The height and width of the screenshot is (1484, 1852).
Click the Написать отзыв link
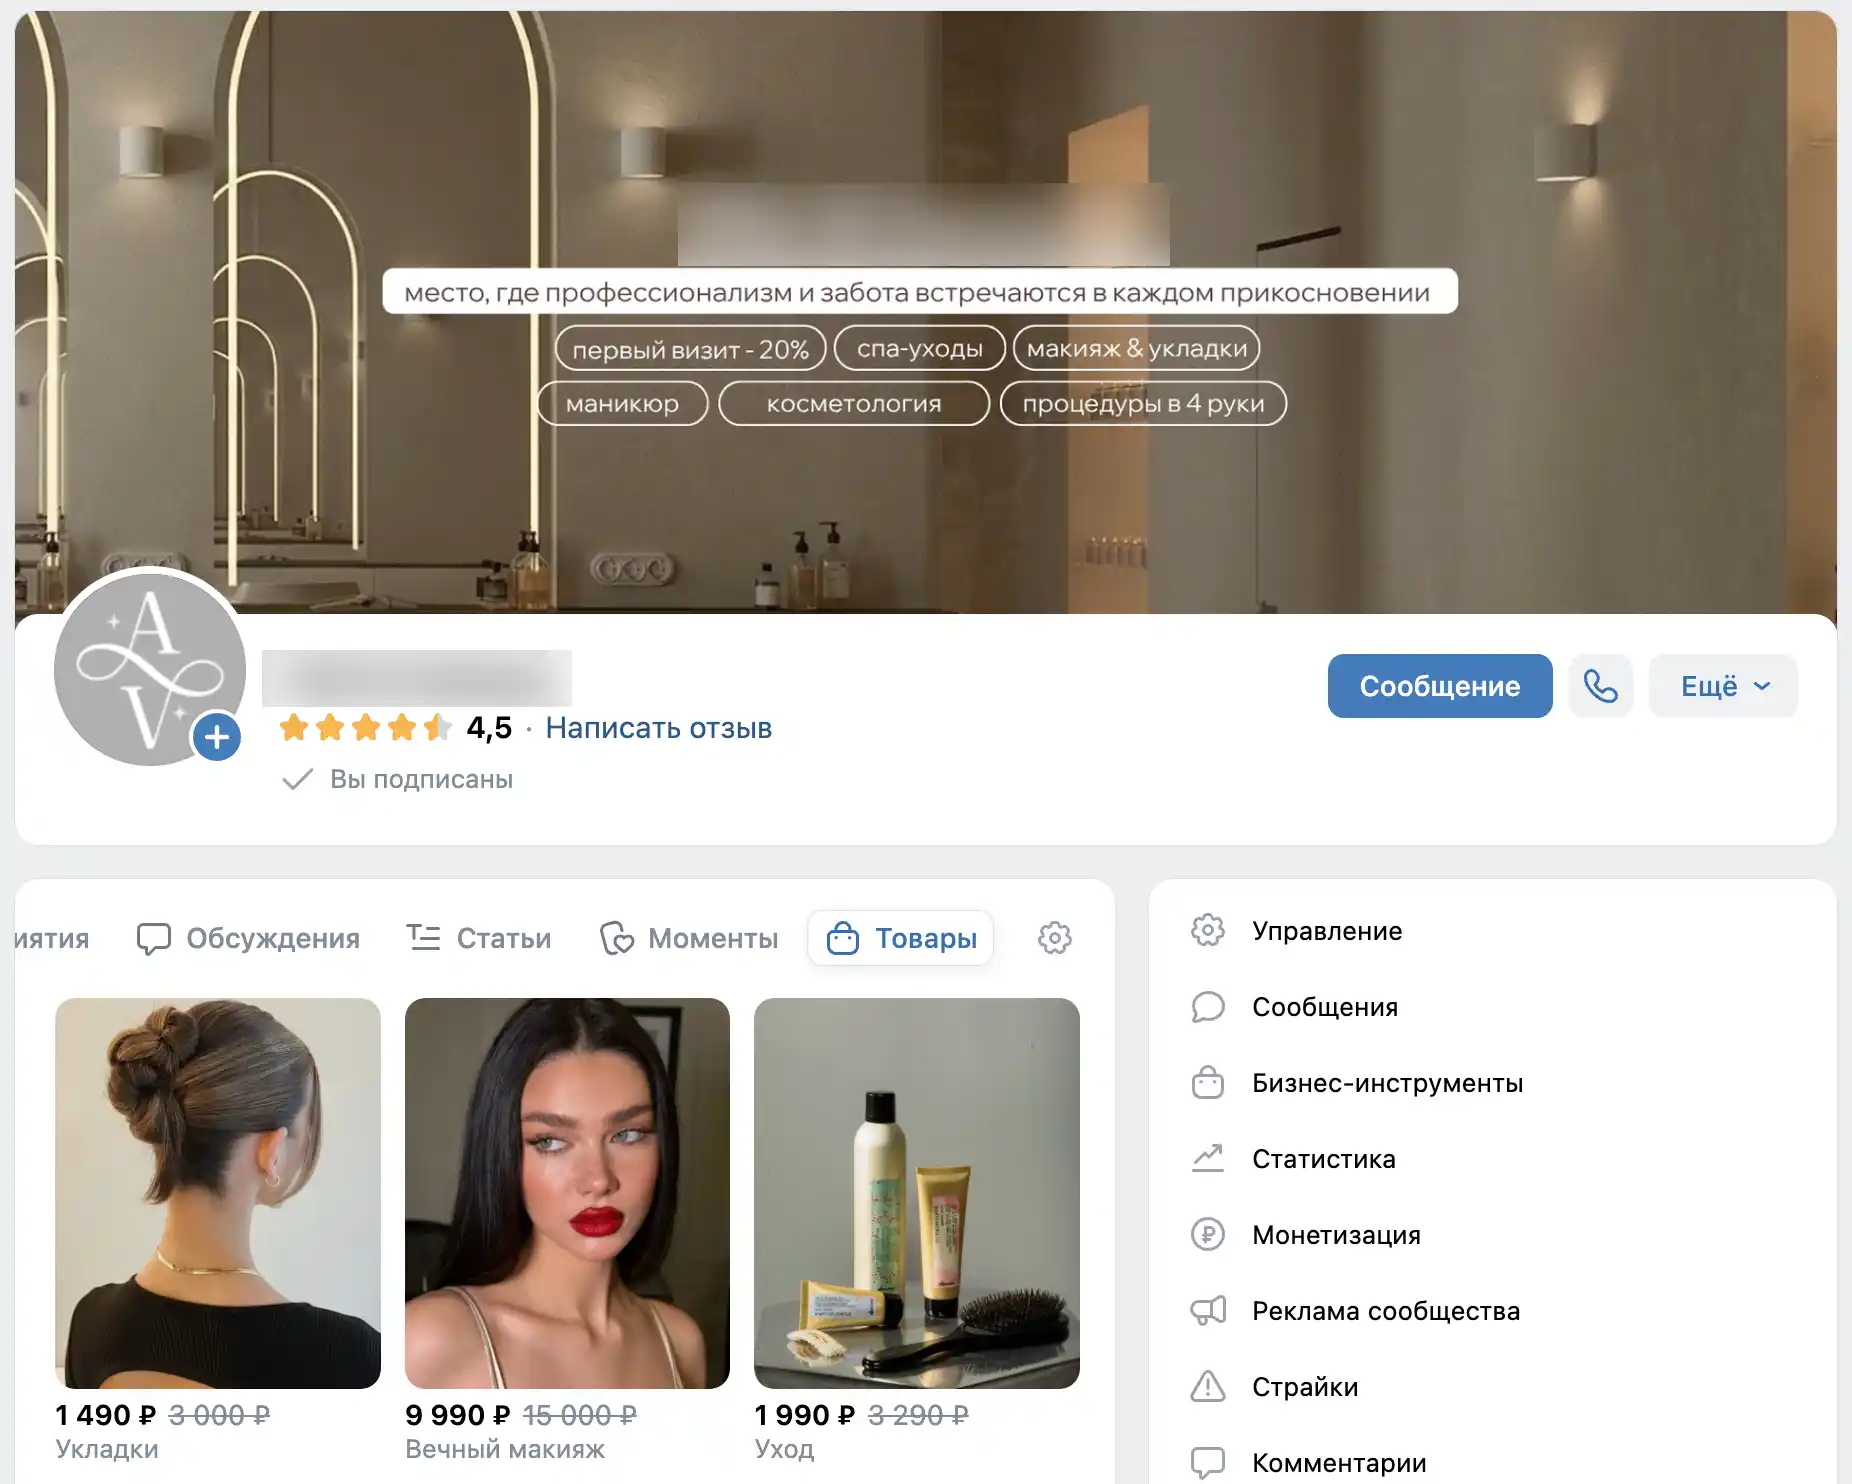(x=659, y=727)
